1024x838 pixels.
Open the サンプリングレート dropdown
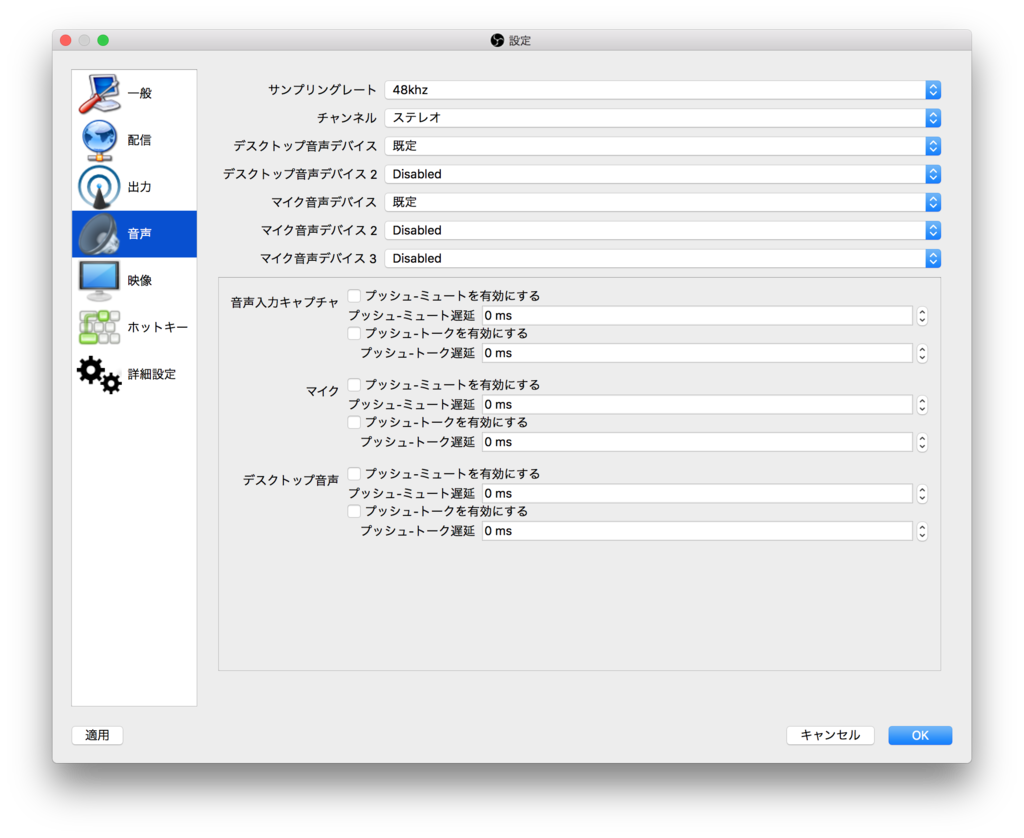(x=689, y=90)
